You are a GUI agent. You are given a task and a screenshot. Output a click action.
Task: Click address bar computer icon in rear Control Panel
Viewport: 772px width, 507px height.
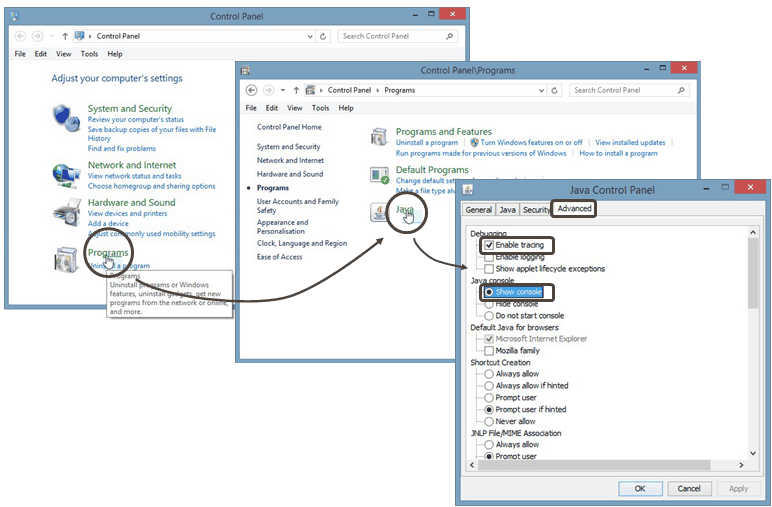79,35
